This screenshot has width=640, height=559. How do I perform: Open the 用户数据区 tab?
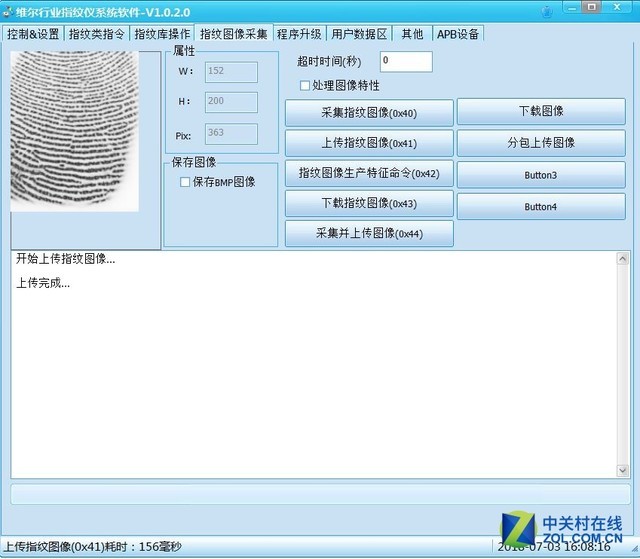coord(359,34)
